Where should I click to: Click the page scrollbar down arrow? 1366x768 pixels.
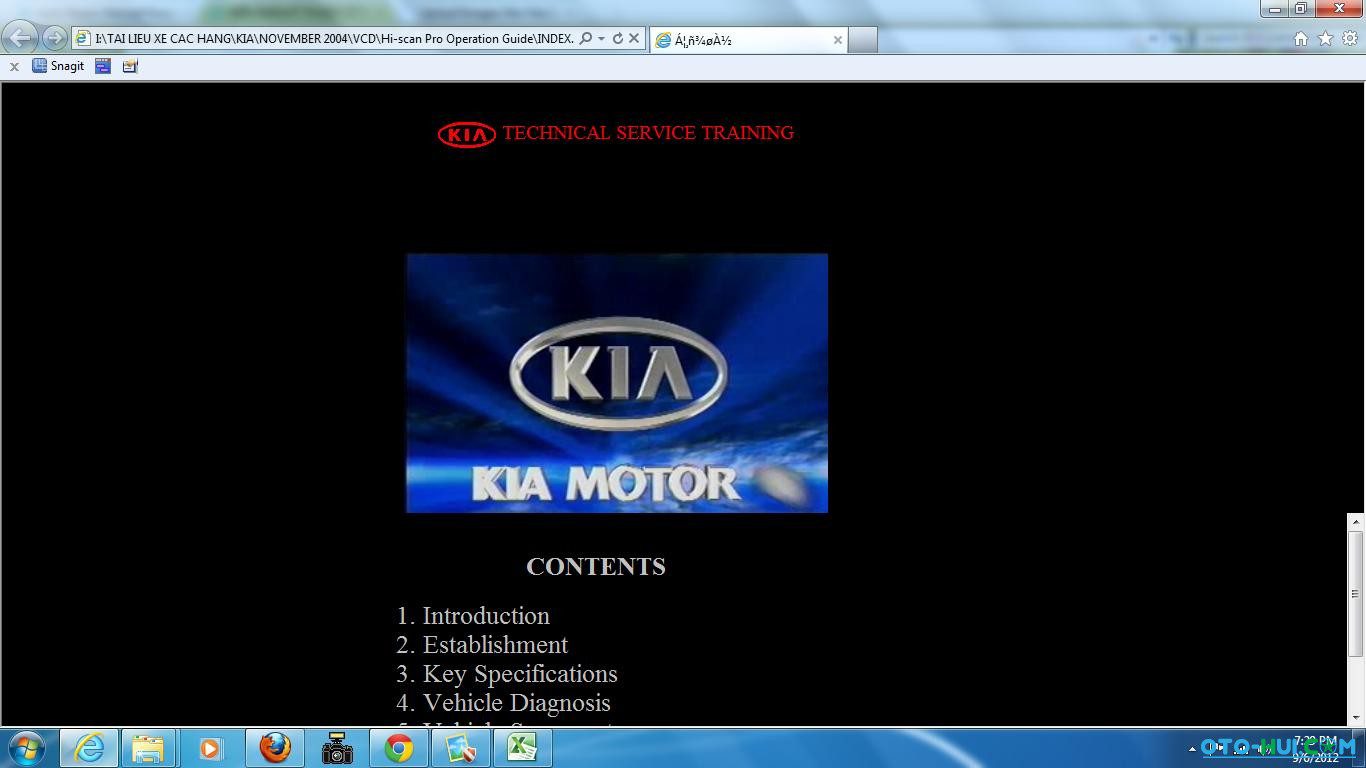(x=1356, y=718)
